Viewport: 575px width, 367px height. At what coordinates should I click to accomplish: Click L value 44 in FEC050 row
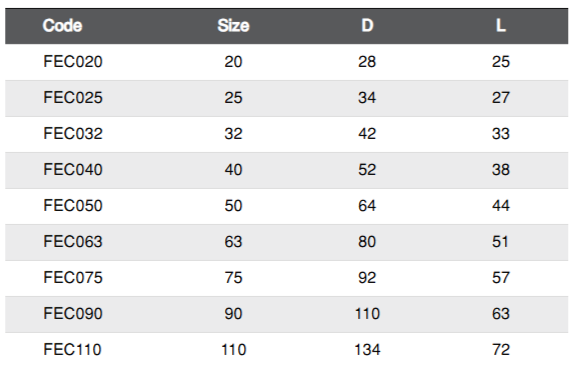[x=501, y=205]
